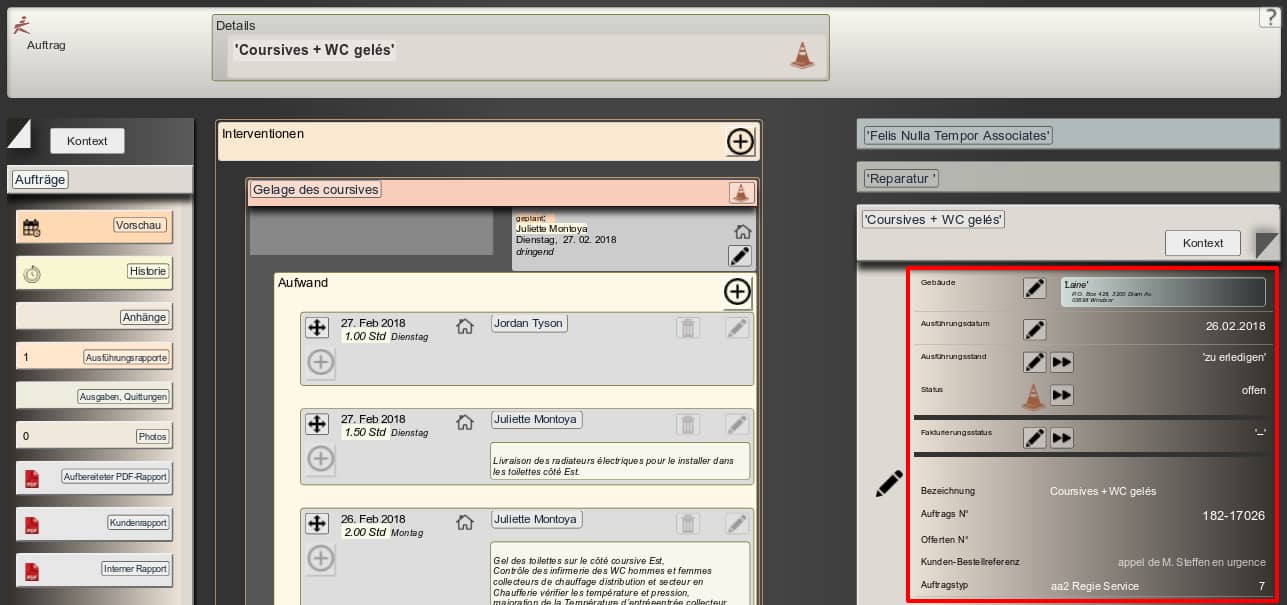Open Aufbereiteter PDF-Rapport
The height and width of the screenshot is (605, 1287).
click(x=116, y=477)
